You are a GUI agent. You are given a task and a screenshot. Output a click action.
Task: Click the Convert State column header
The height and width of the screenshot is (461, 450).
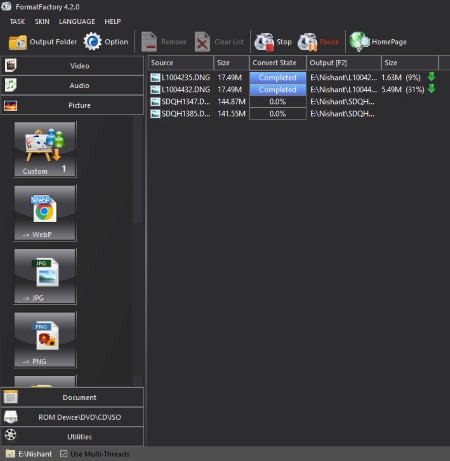278,63
